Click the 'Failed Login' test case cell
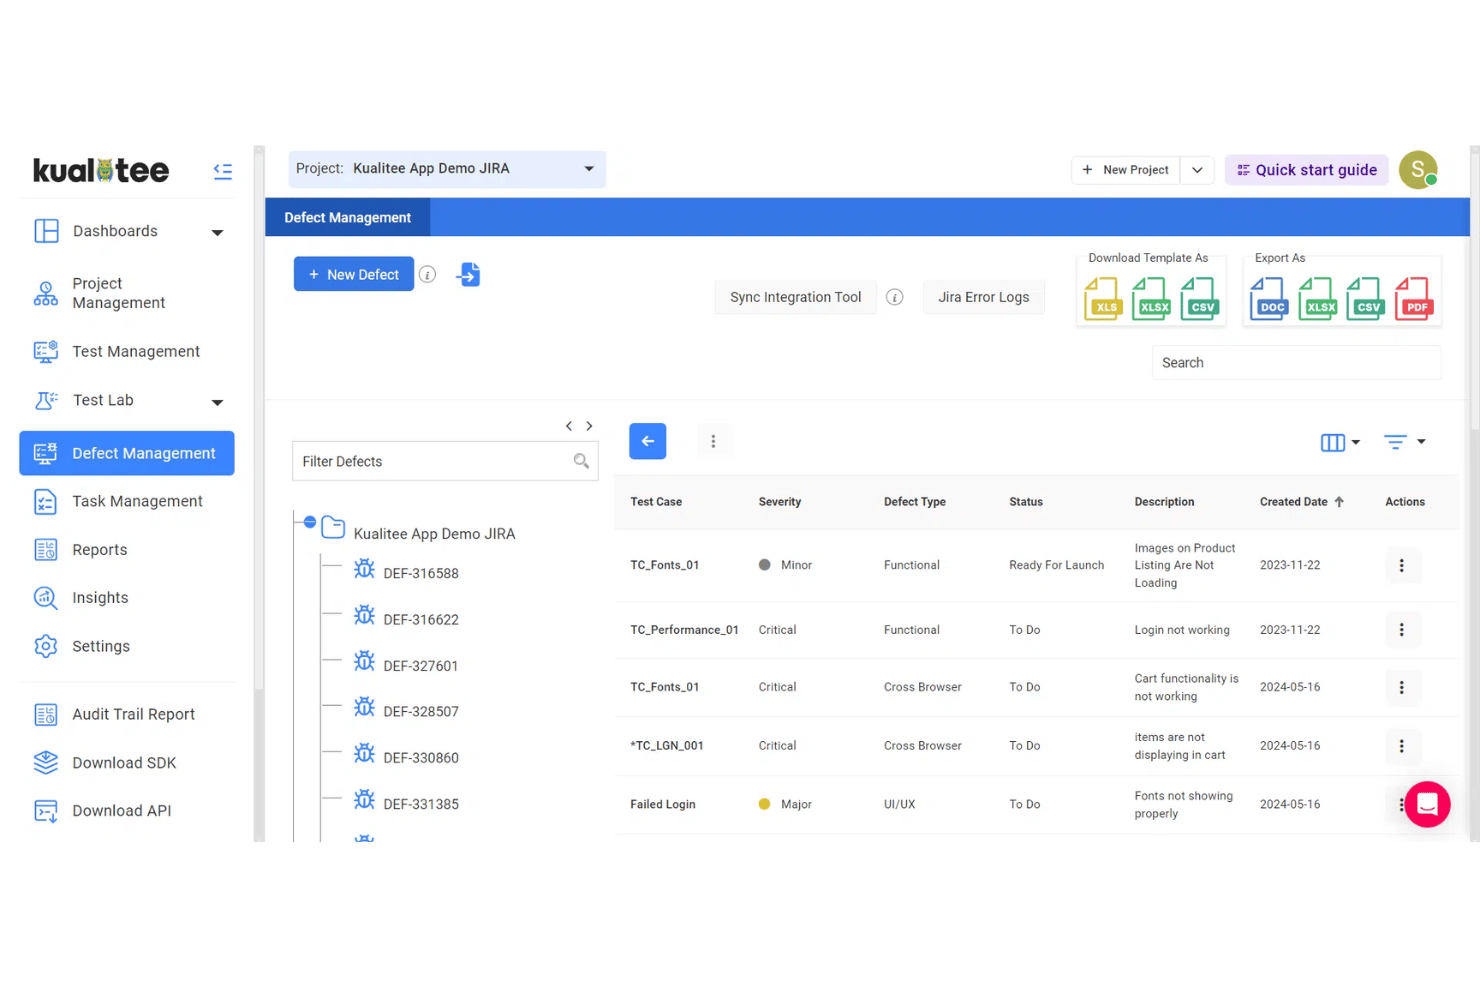1480x987 pixels. [x=662, y=805]
